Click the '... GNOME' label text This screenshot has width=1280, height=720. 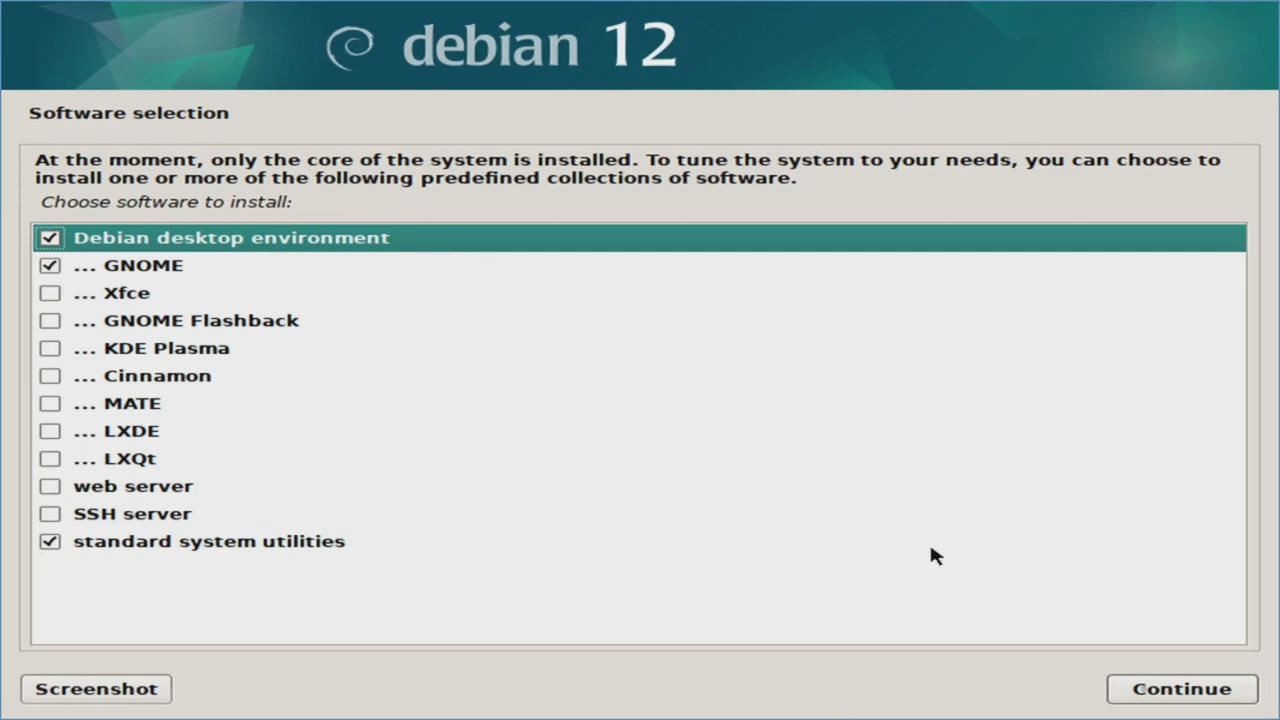pos(128,266)
